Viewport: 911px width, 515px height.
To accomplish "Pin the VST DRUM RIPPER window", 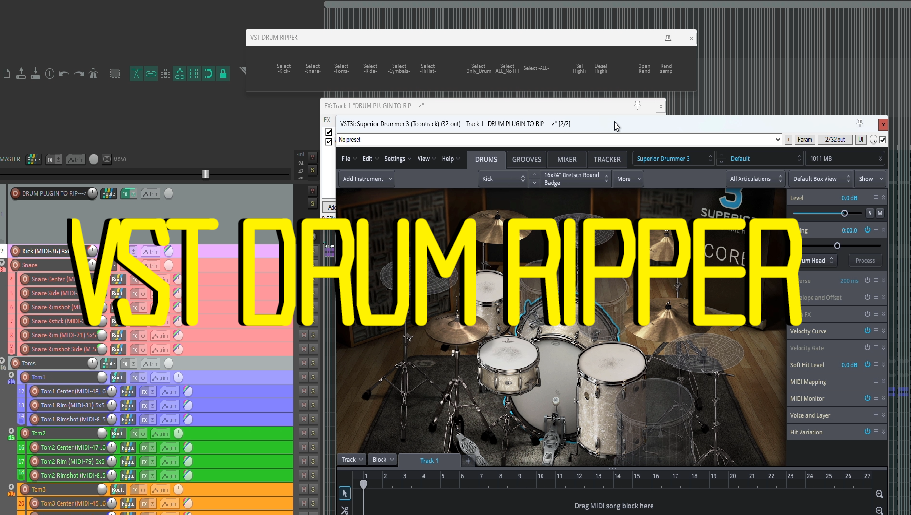I will 668,38.
